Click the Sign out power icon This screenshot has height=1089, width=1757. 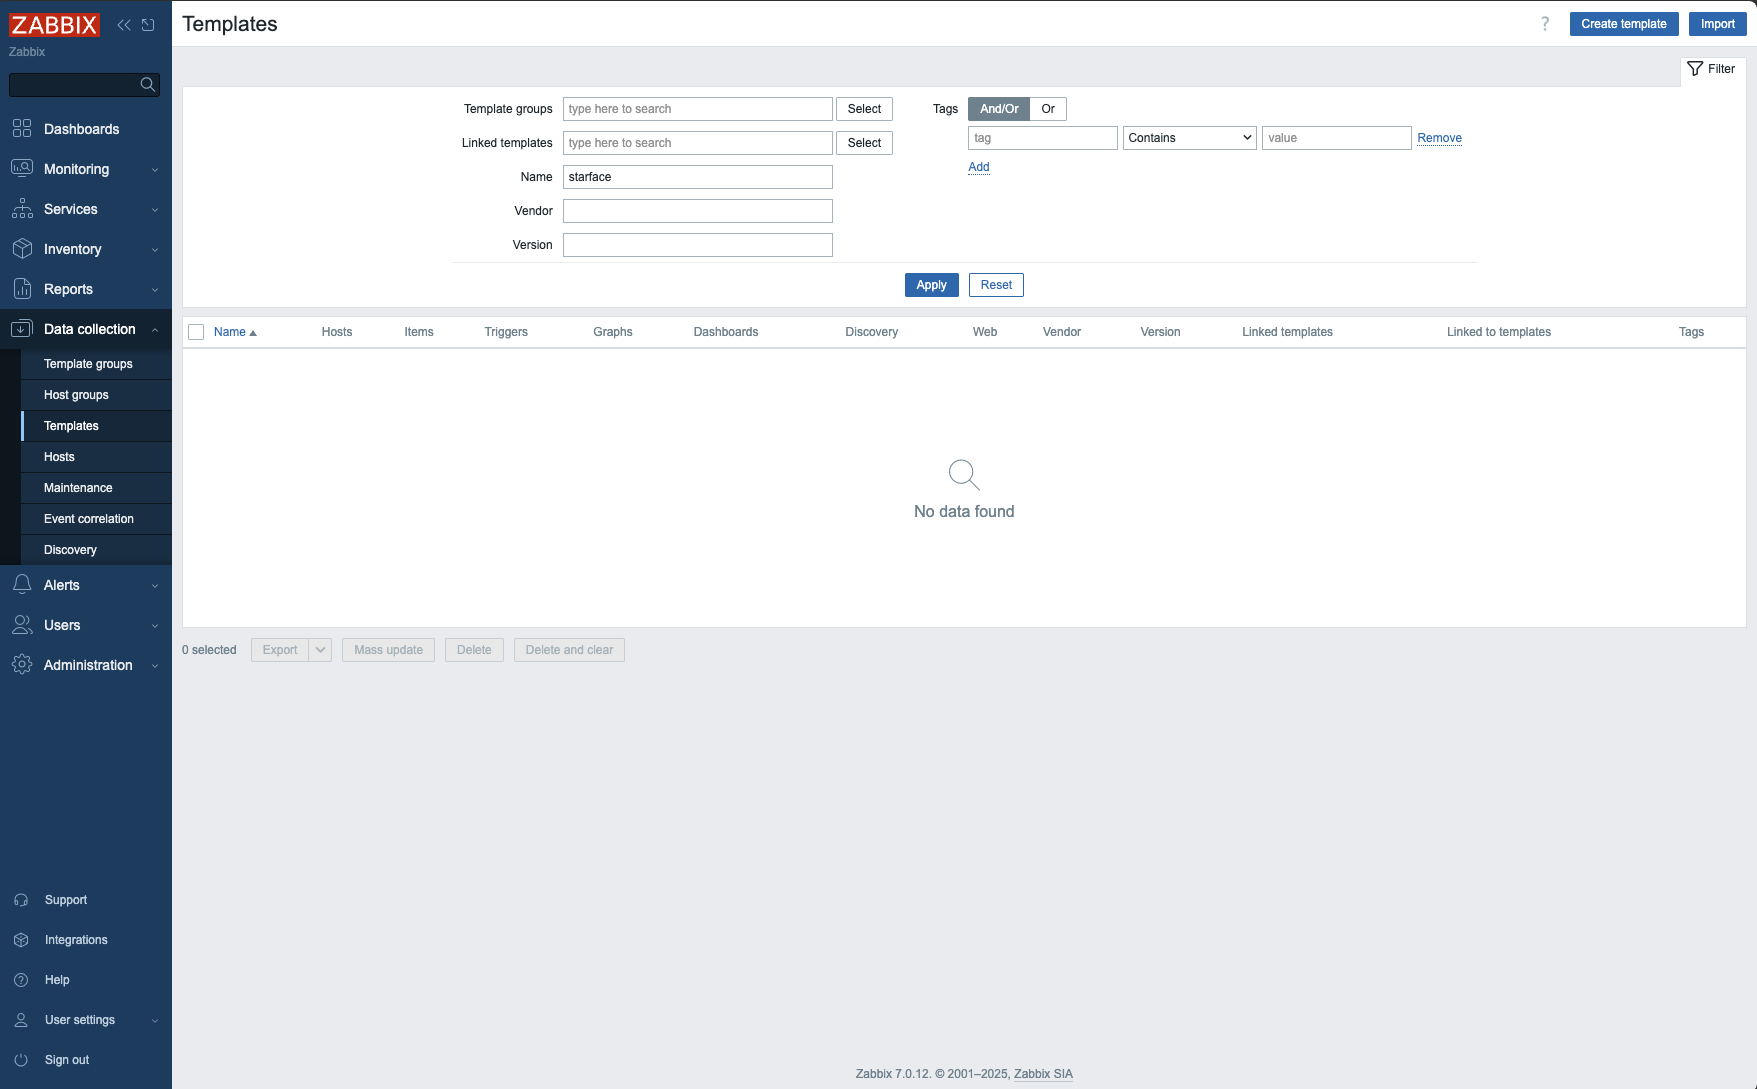[21, 1060]
